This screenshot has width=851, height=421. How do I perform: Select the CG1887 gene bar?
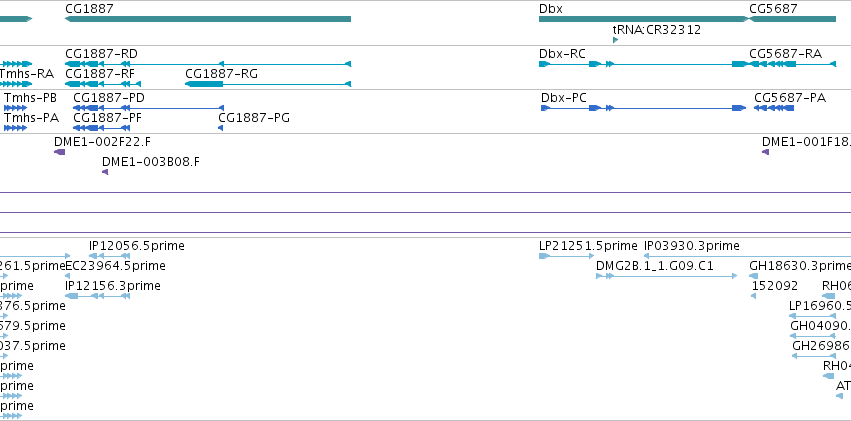click(208, 19)
